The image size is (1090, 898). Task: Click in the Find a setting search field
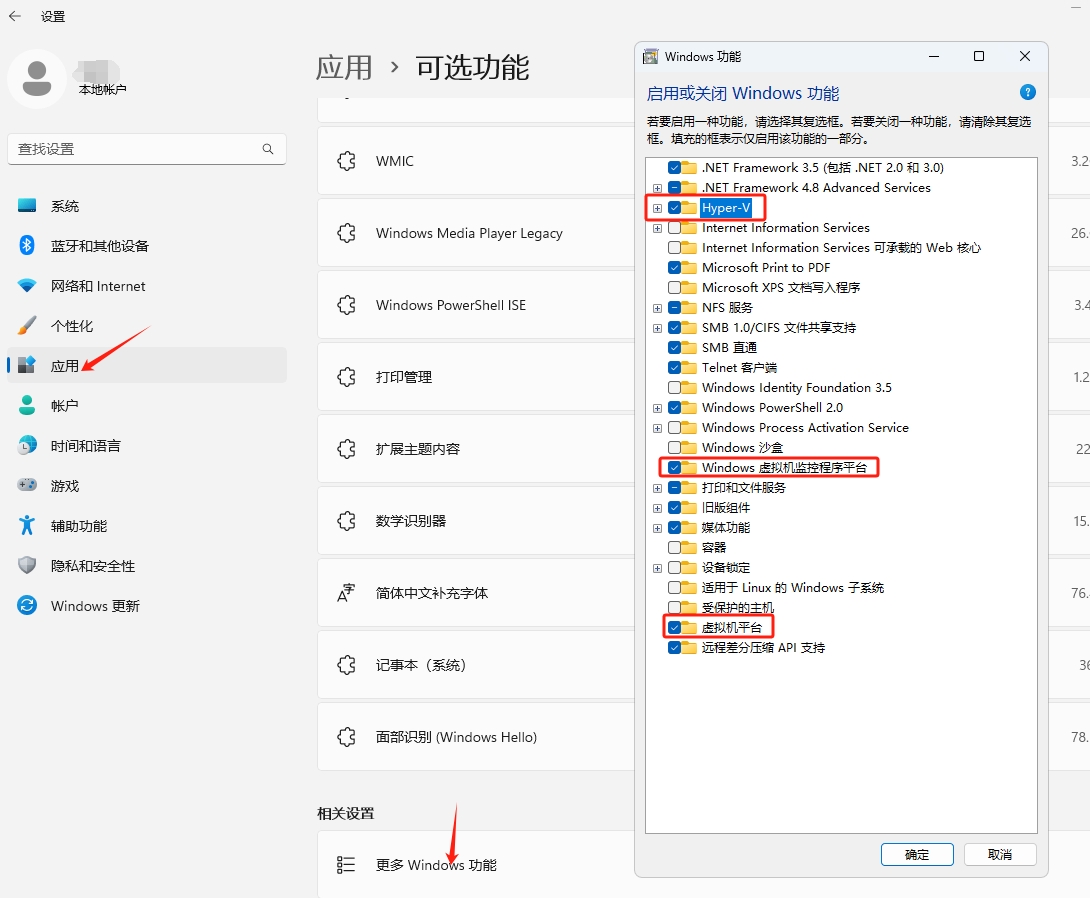147,149
